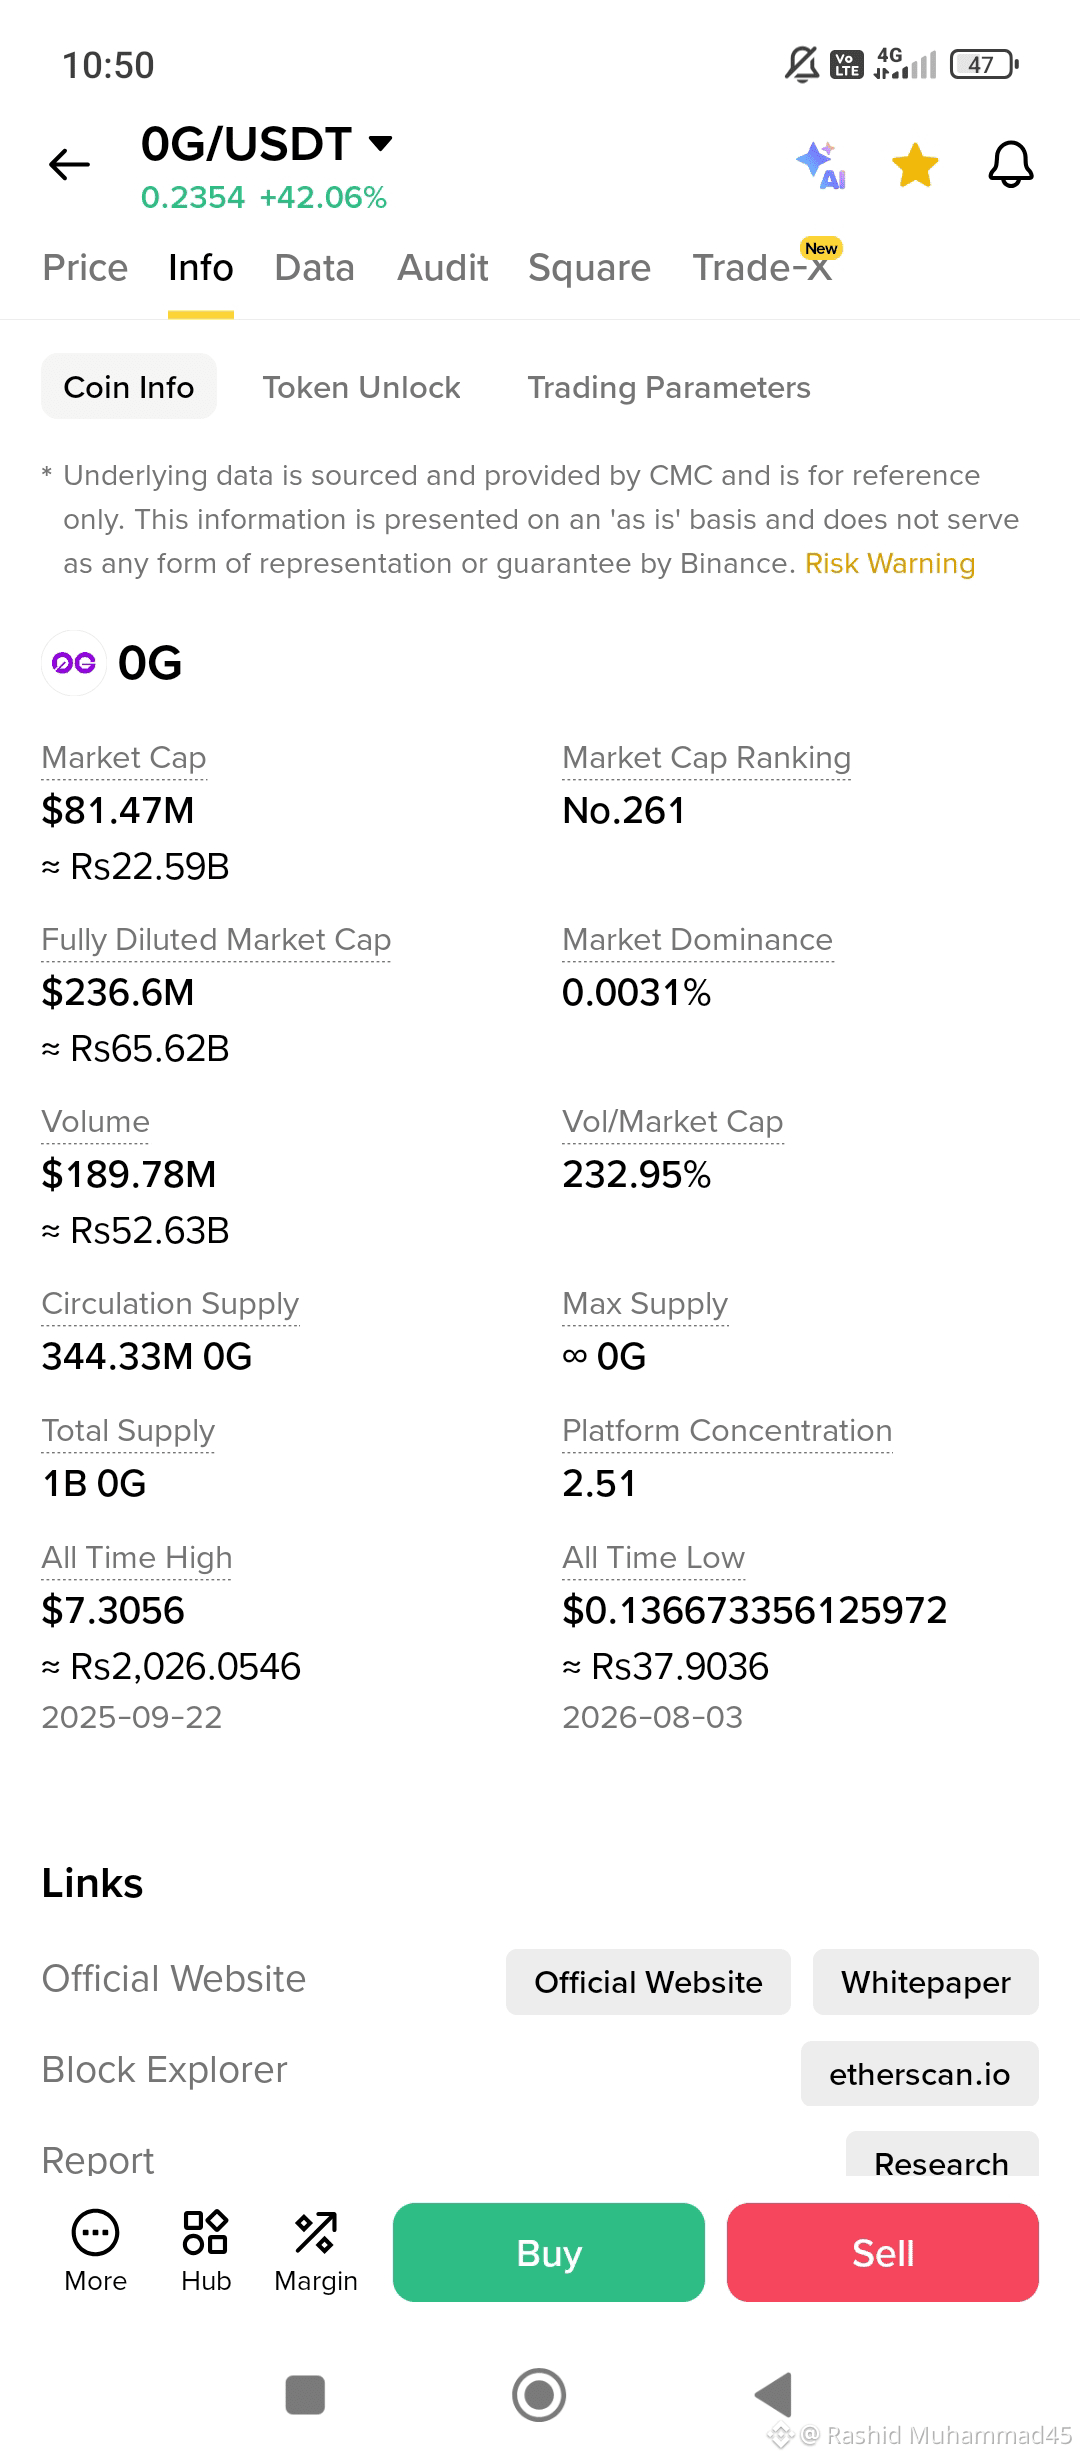Switch to the Audit tab
This screenshot has width=1080, height=2460.
442,268
